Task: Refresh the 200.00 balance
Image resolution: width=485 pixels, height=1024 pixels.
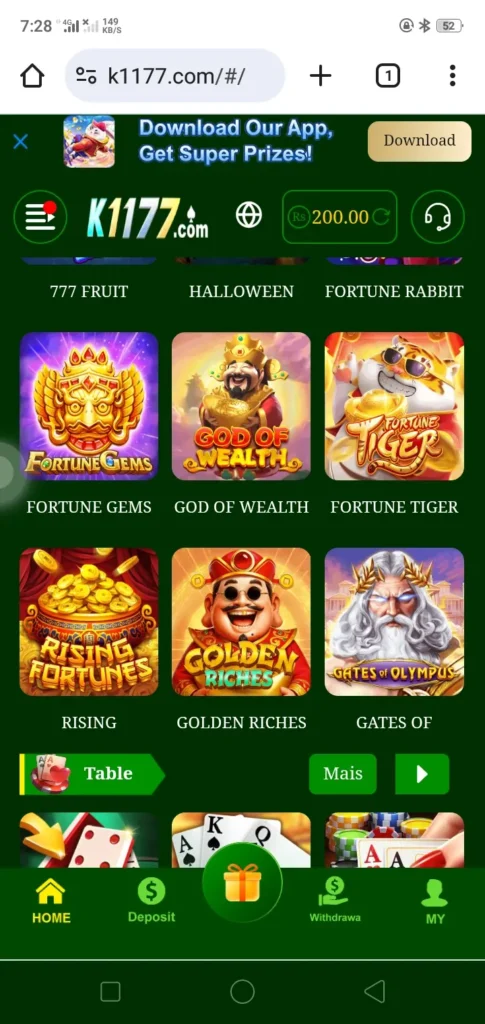Action: [380, 217]
